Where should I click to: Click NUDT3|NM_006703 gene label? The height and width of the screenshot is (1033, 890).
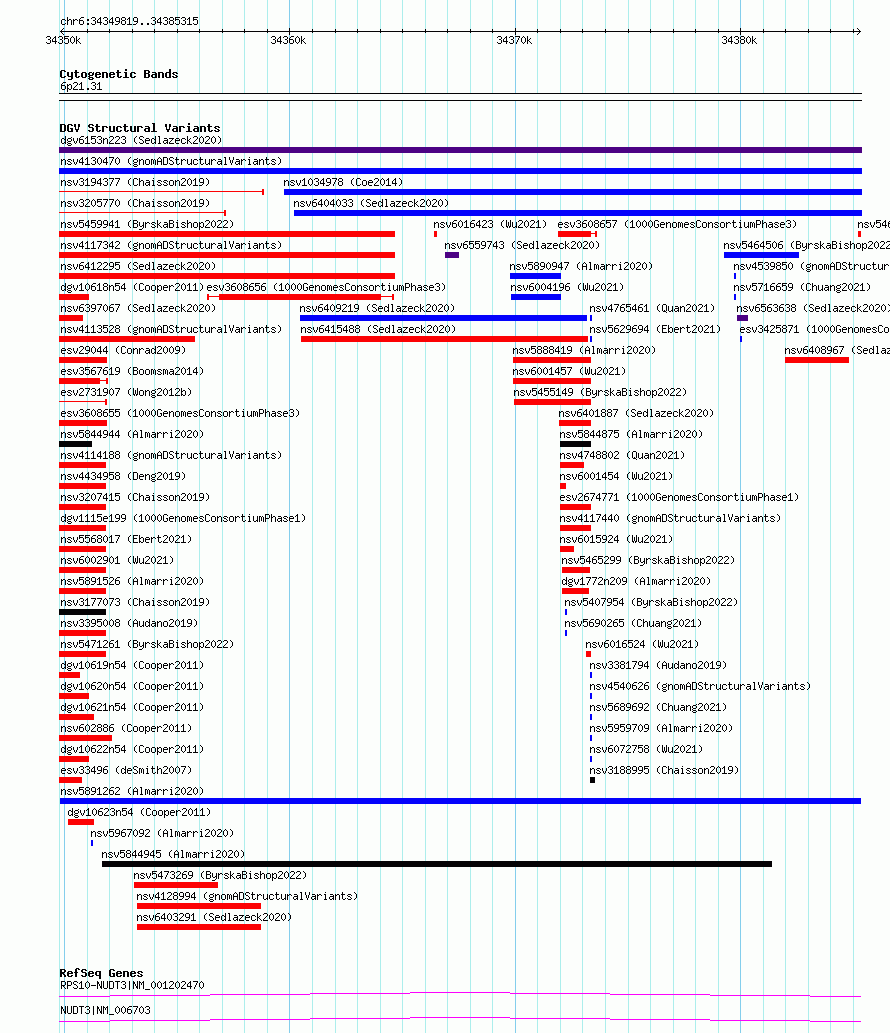pyautogui.click(x=105, y=1011)
